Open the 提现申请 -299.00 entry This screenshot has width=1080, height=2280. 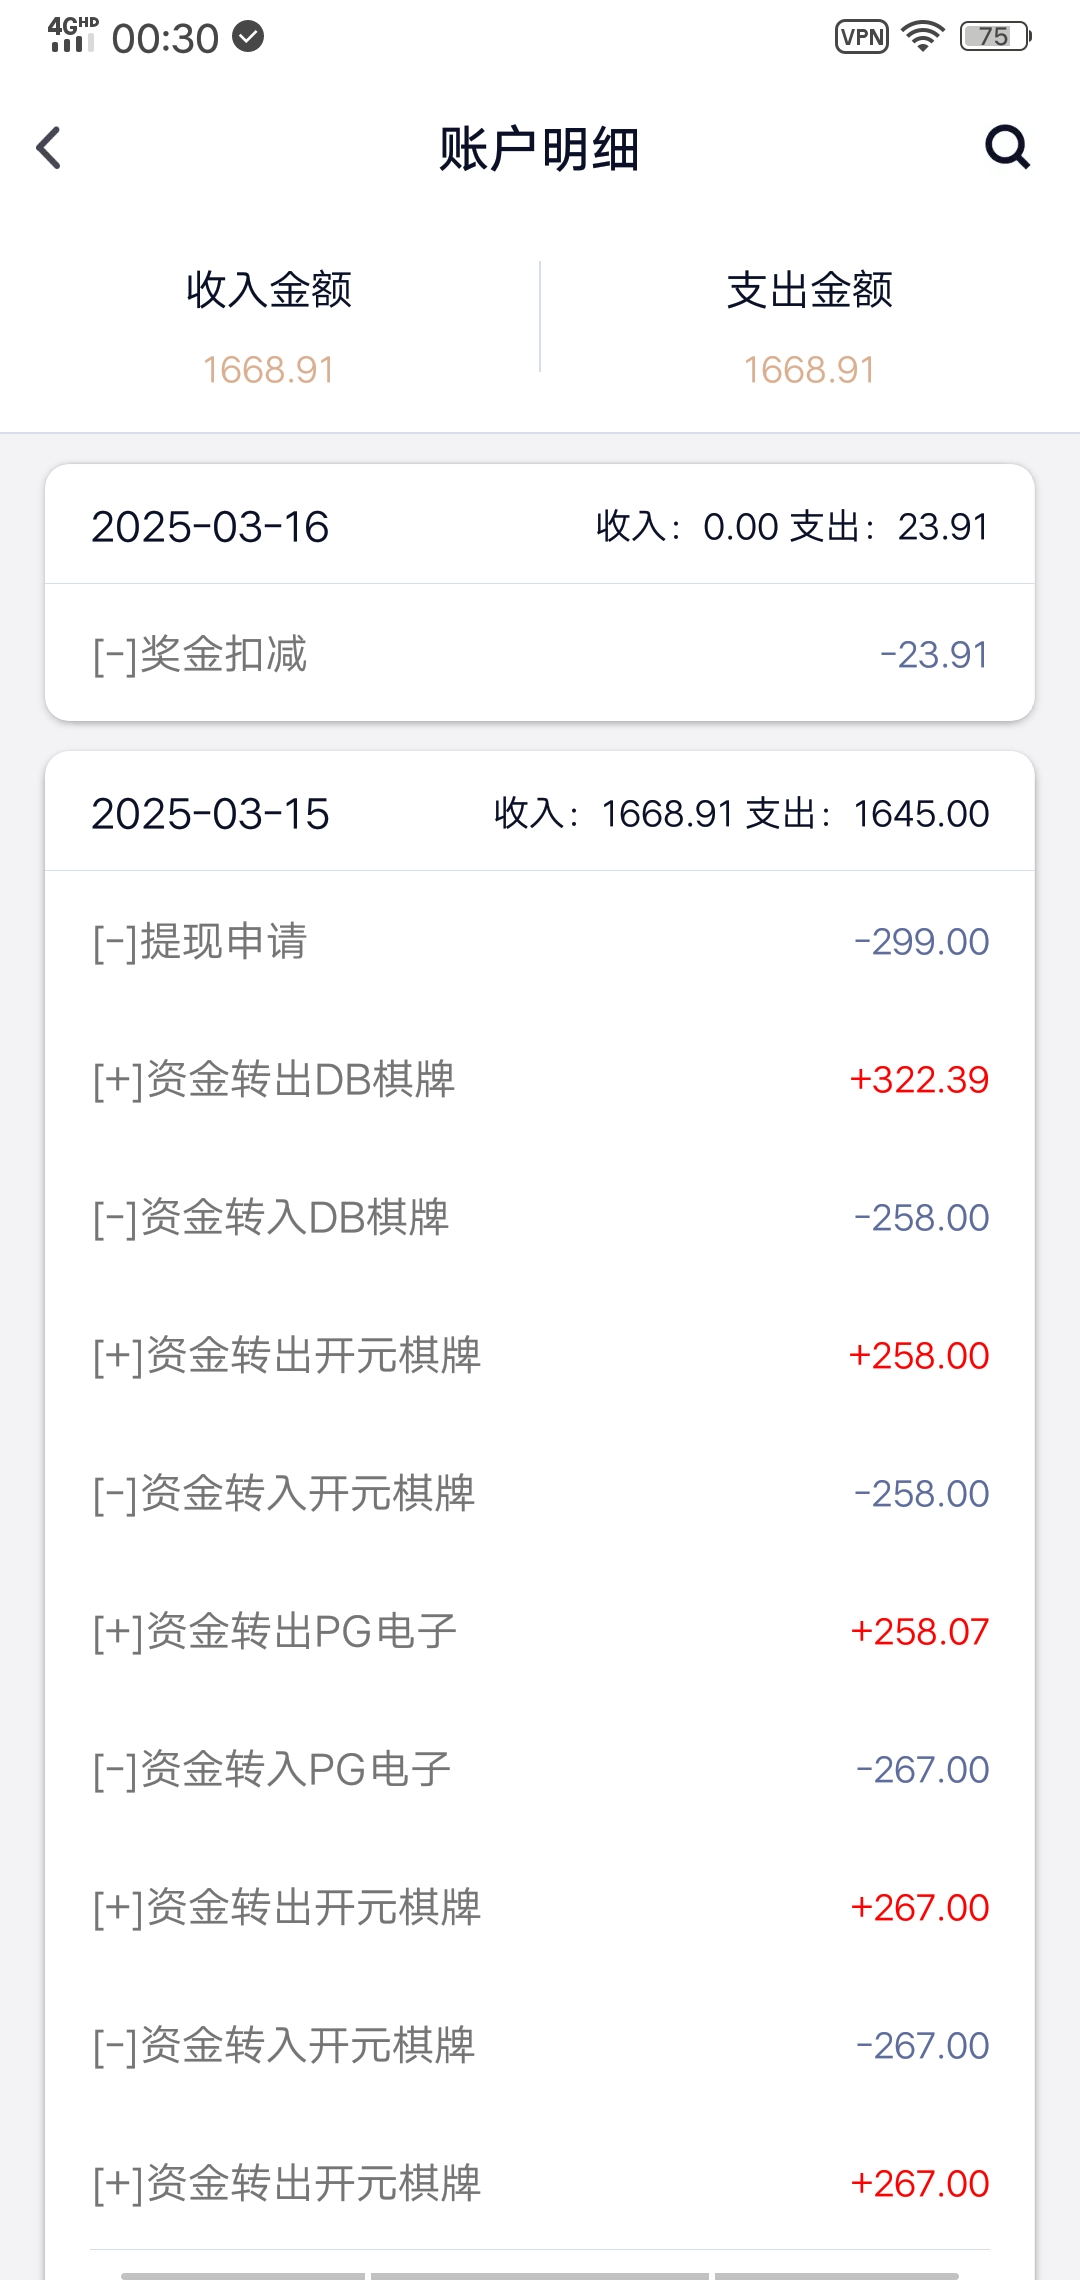point(540,942)
